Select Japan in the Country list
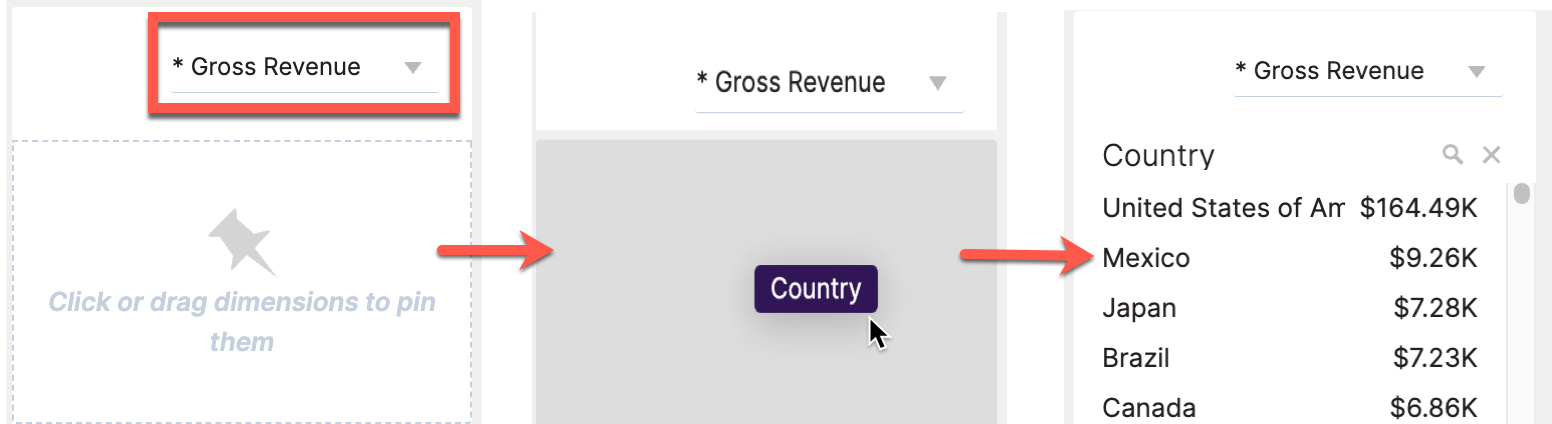The width and height of the screenshot is (1552, 424). click(x=1139, y=307)
